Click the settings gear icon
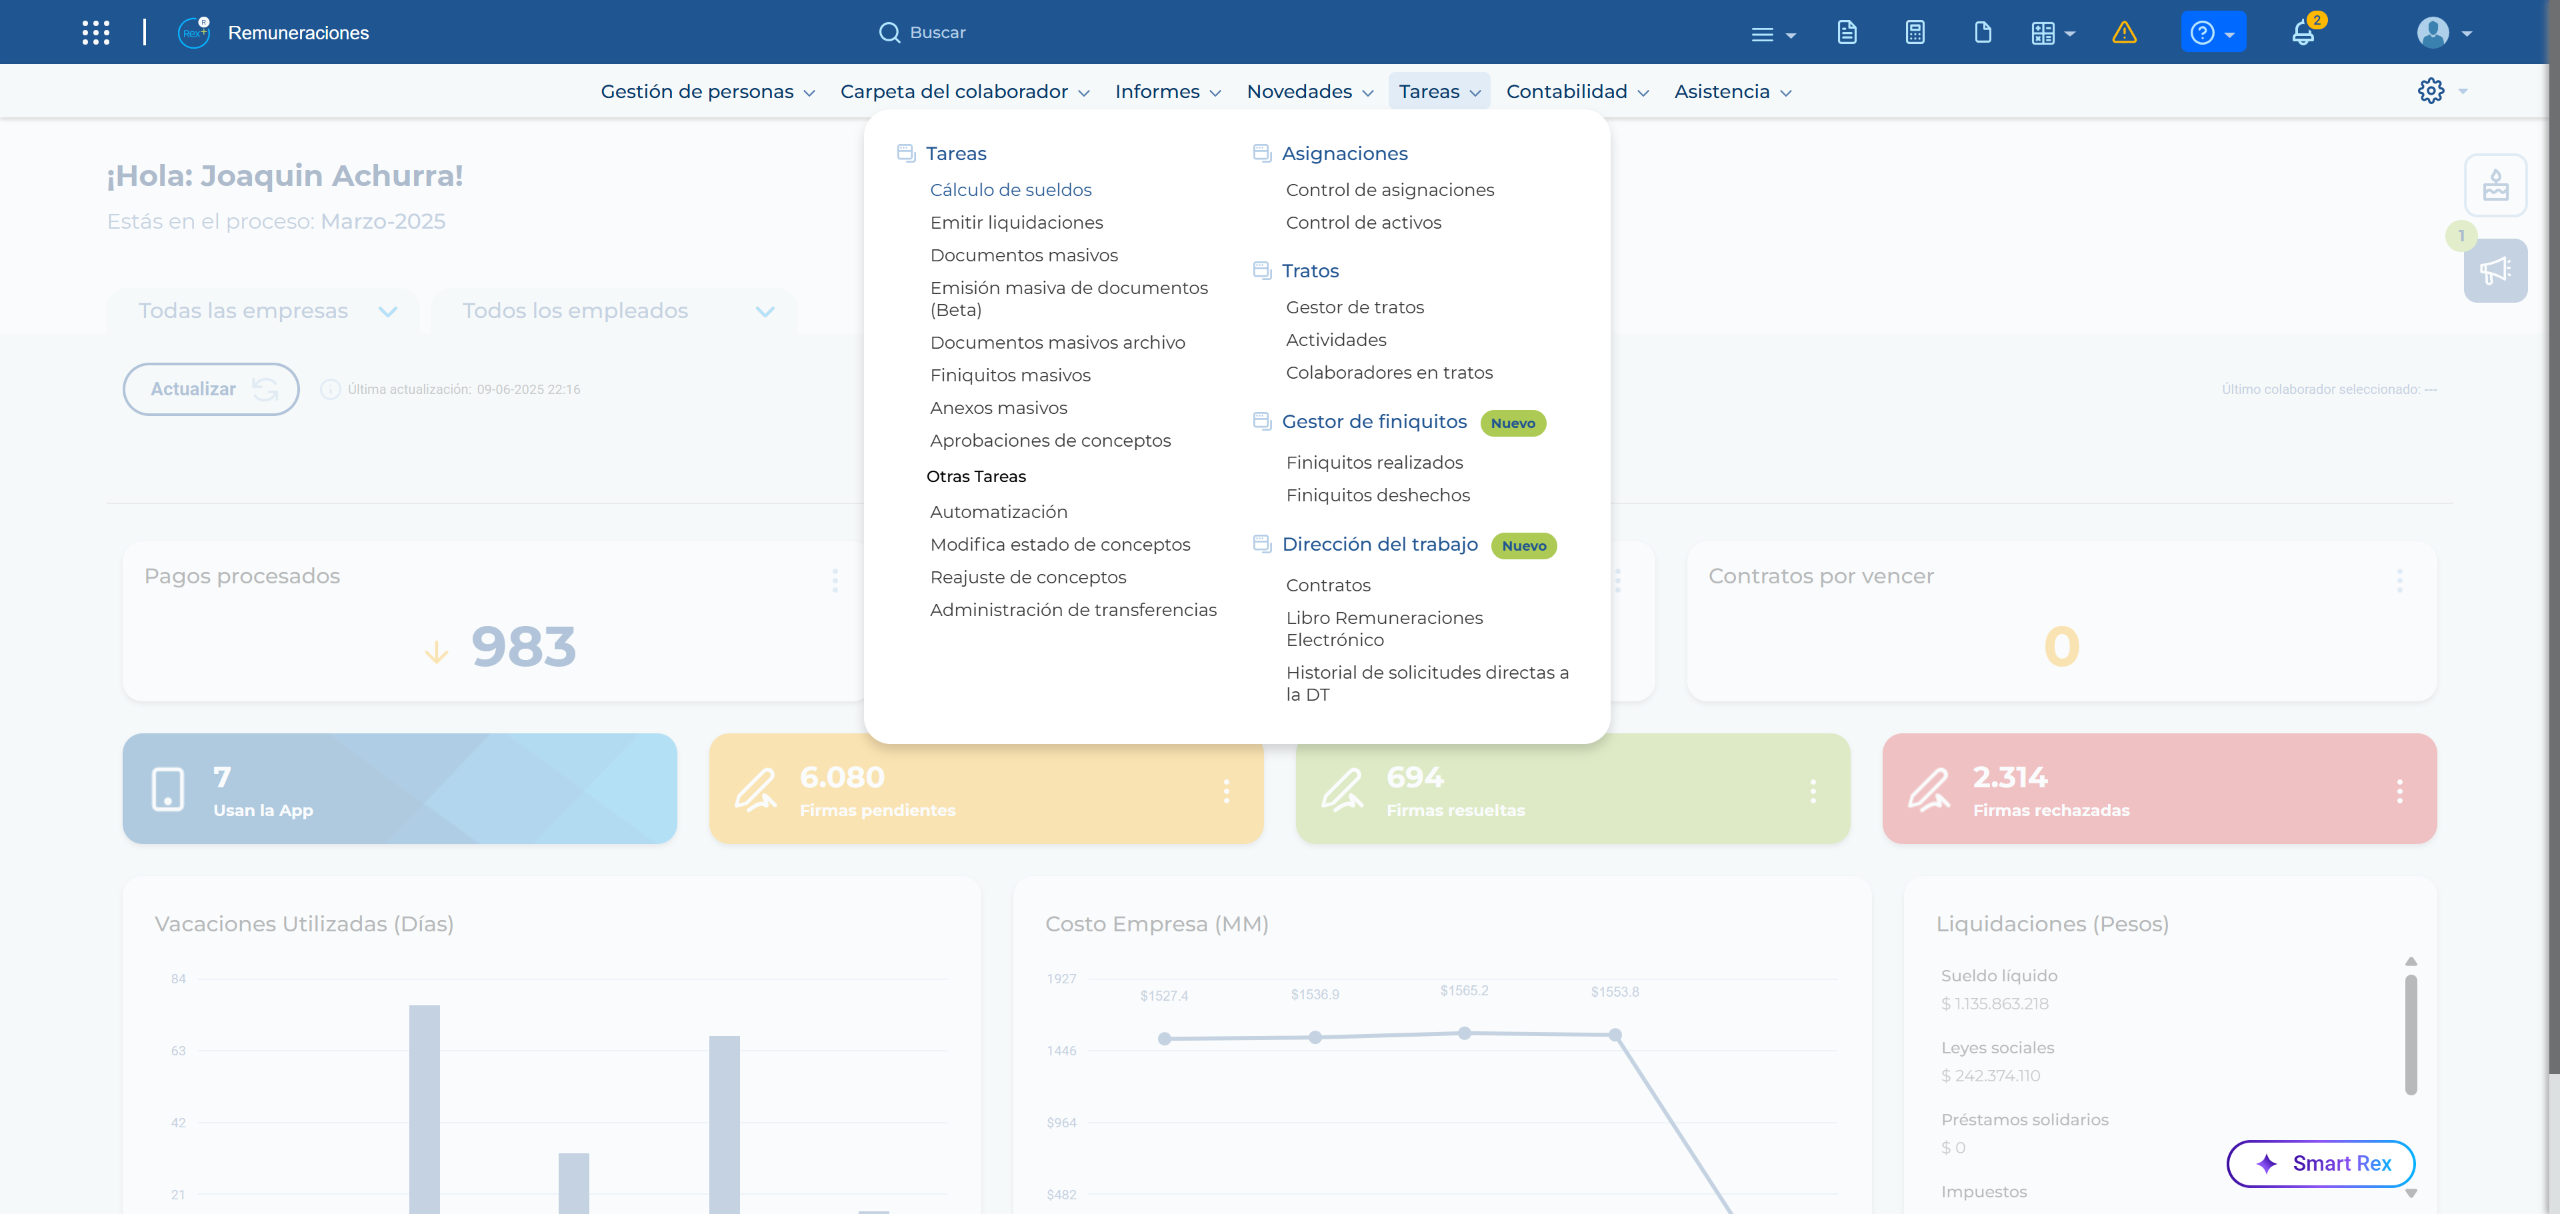2560x1214 pixels. tap(2431, 91)
